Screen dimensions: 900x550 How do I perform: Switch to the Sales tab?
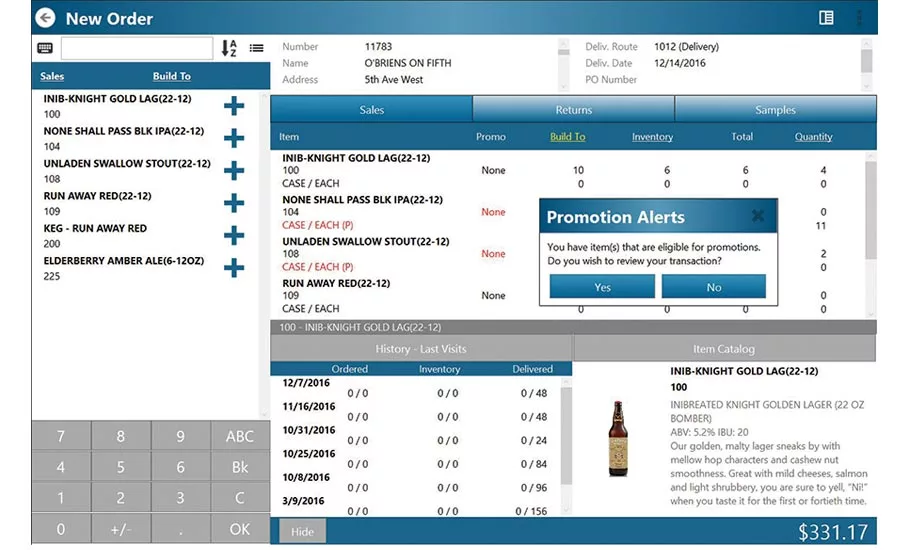point(371,109)
